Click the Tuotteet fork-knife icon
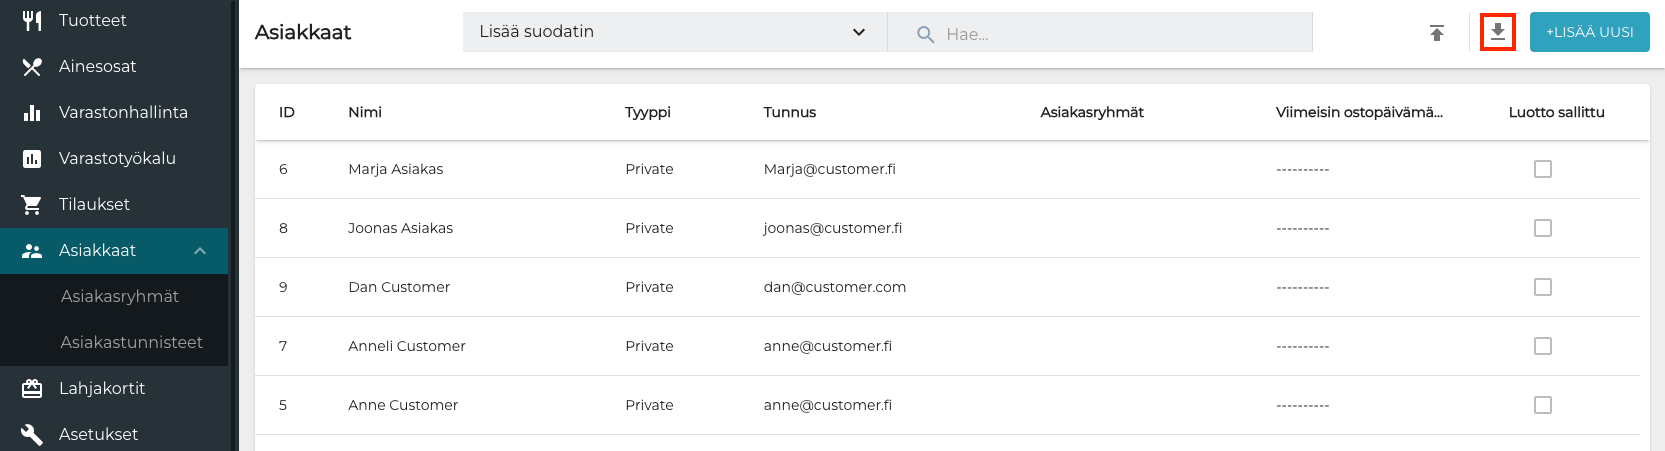 coord(32,20)
